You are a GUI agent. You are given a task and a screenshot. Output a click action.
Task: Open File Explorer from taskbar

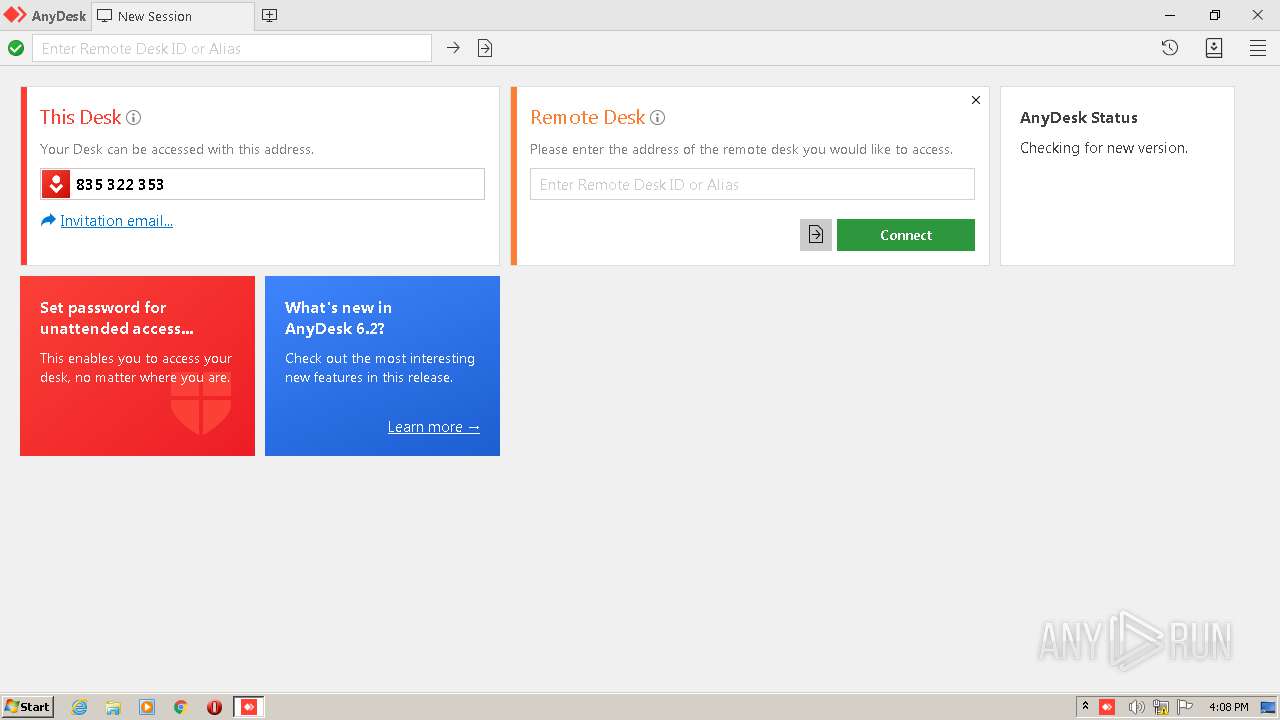tap(113, 707)
